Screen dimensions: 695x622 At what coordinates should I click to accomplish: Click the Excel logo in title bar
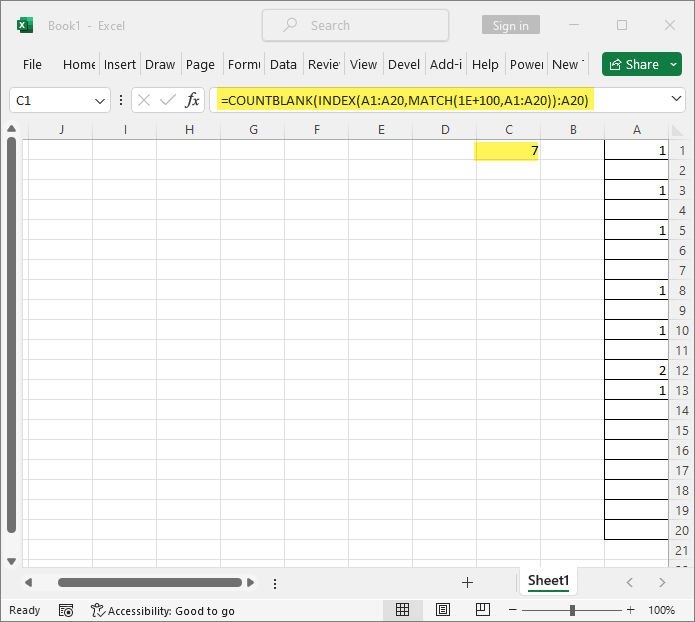(25, 25)
